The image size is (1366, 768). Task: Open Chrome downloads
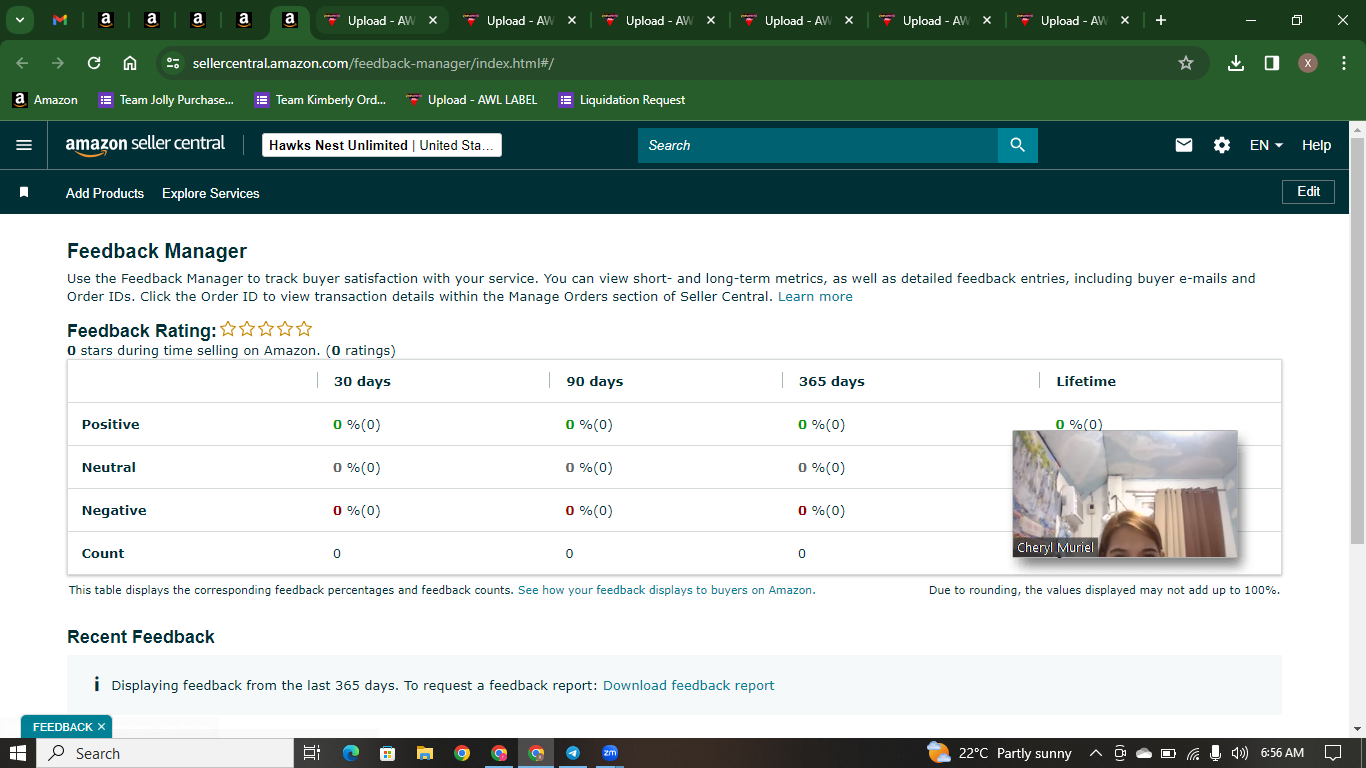tap(1236, 63)
